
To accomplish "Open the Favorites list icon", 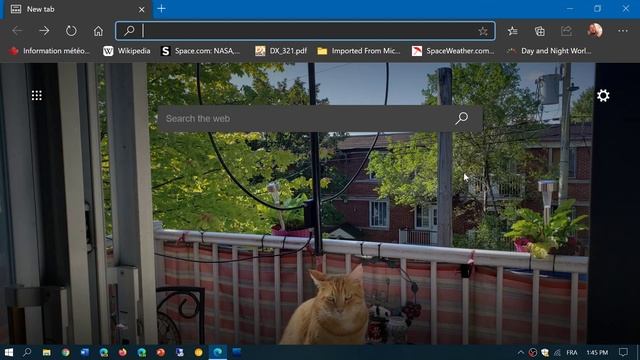I will [x=513, y=31].
